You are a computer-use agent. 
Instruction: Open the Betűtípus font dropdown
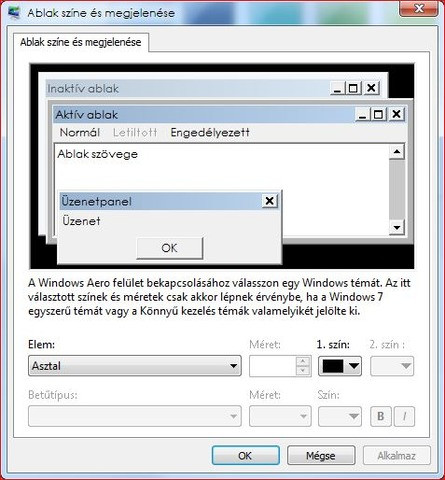(135, 416)
